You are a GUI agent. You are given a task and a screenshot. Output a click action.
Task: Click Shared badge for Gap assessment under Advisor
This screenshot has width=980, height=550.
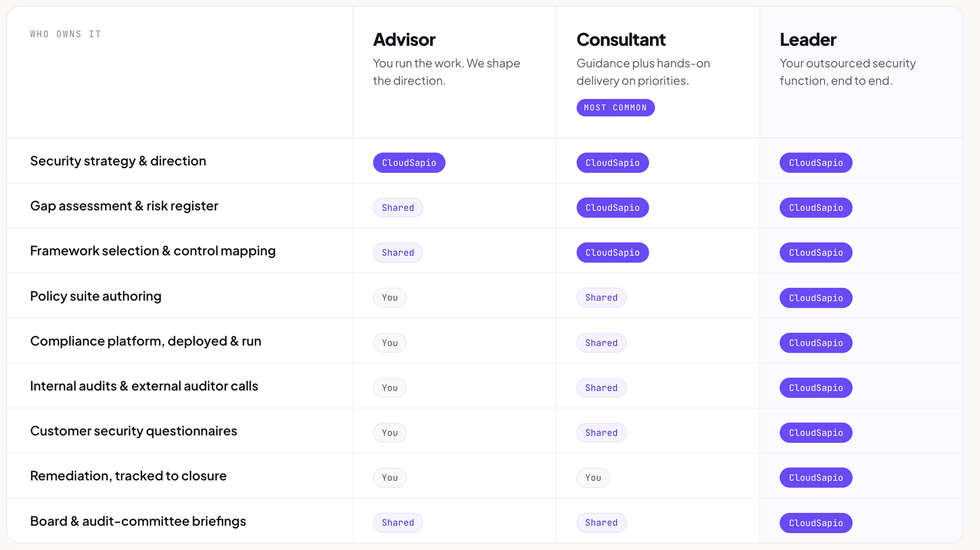pyautogui.click(x=398, y=208)
